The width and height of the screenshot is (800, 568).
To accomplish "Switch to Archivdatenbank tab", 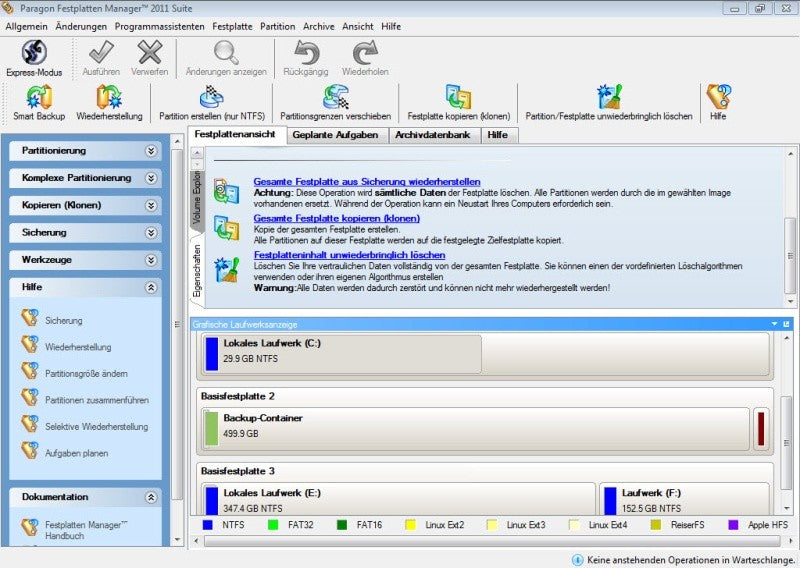I will pyautogui.click(x=433, y=135).
